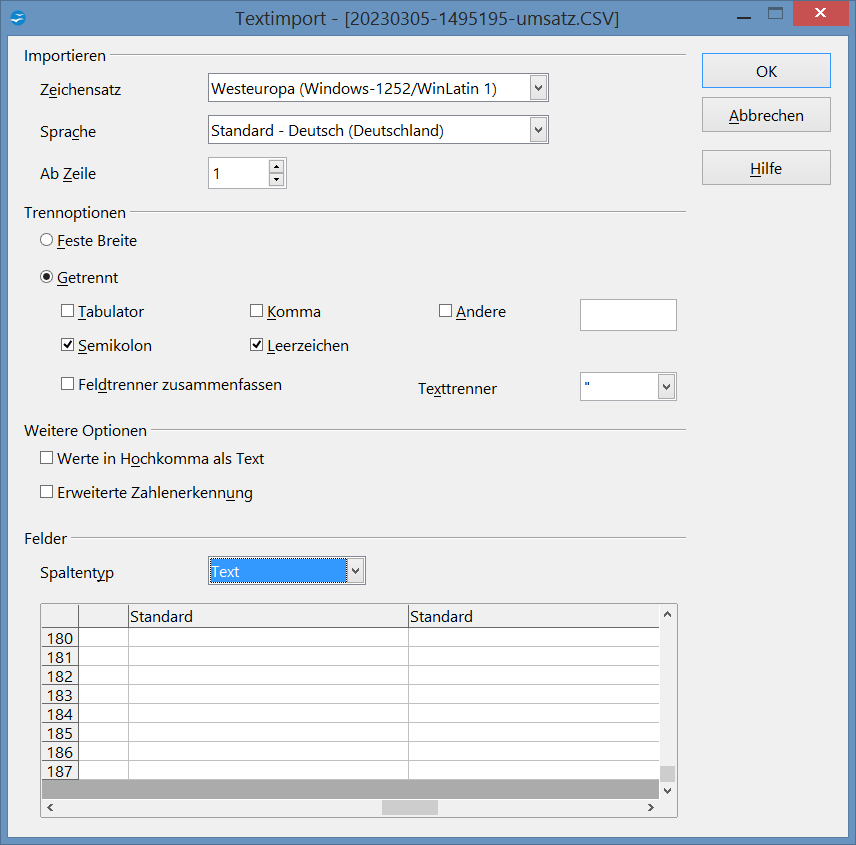Open the Sprache dropdown
Screen dimensions: 856x845
tap(538, 130)
